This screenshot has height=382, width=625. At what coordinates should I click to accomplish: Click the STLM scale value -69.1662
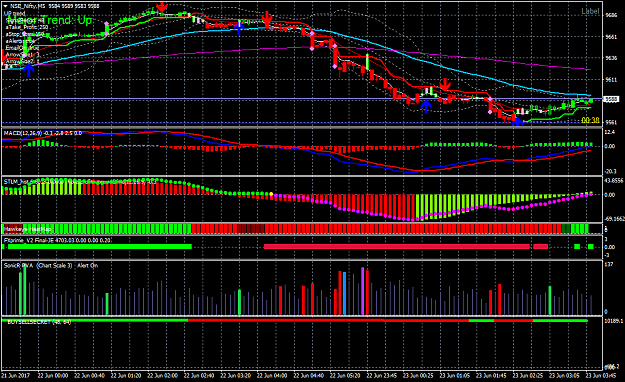tap(614, 219)
